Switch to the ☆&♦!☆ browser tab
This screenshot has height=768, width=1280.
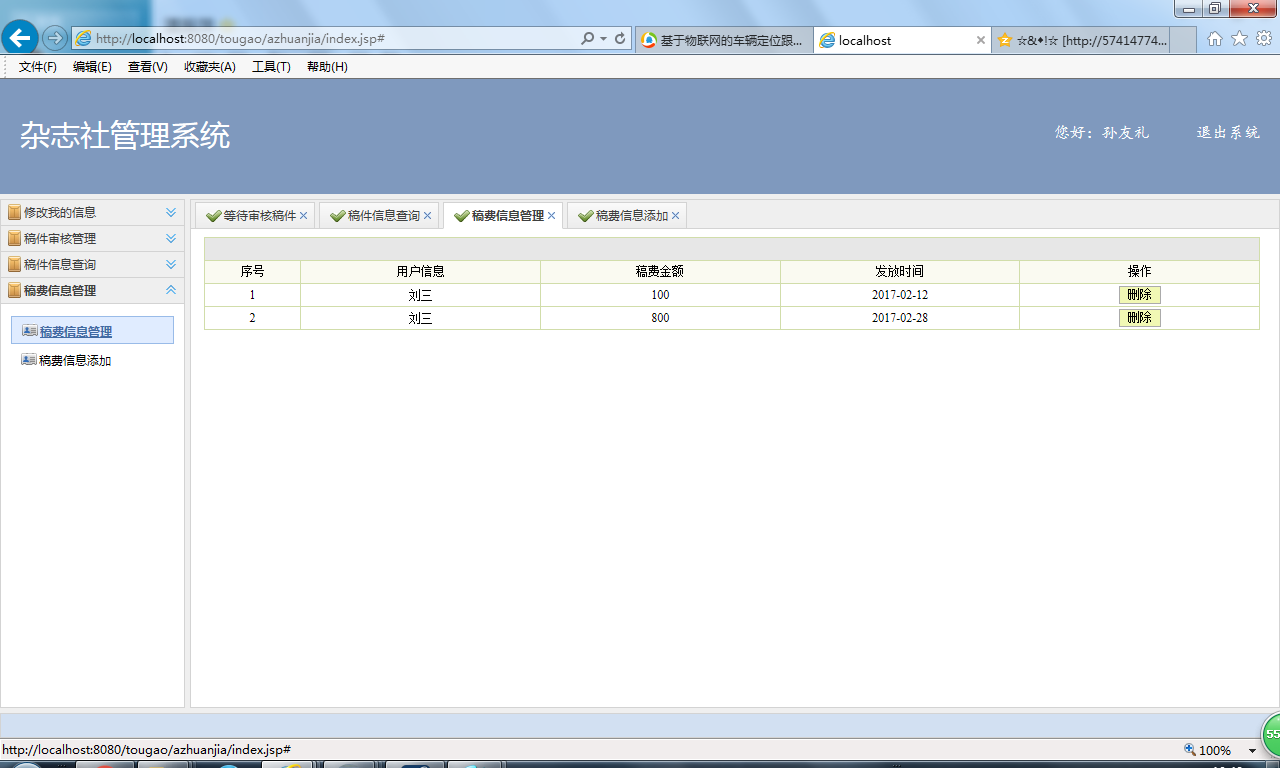(1080, 40)
